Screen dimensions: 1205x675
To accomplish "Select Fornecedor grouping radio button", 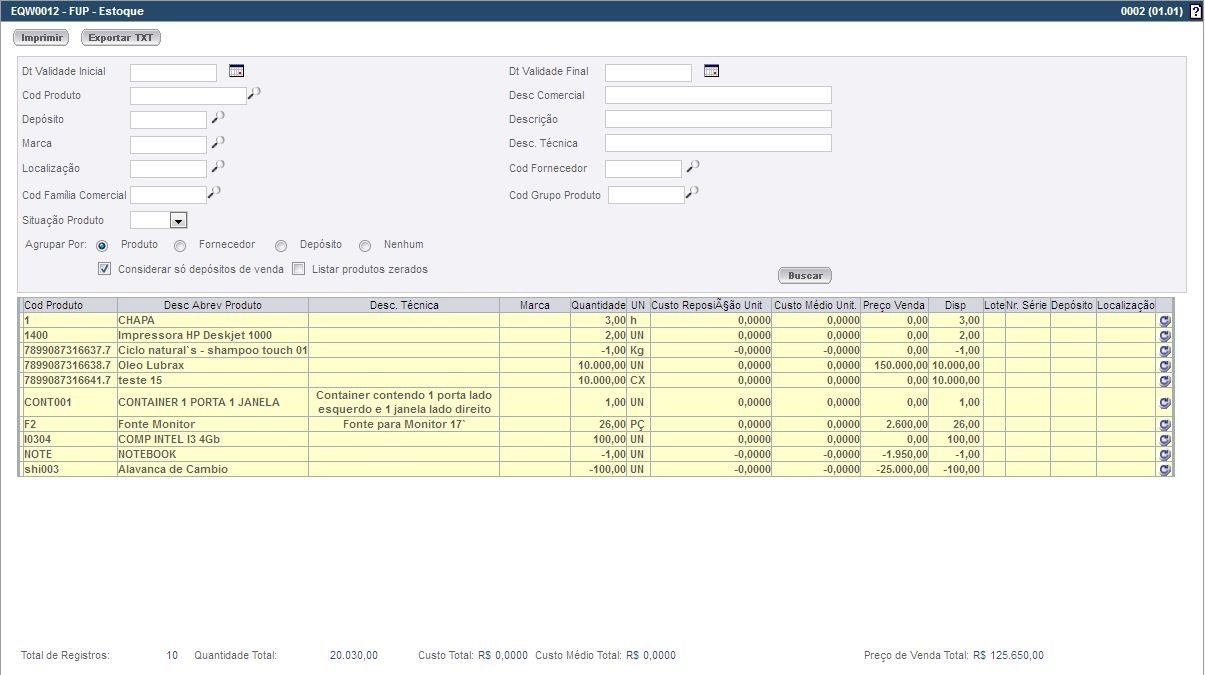I will click(x=180, y=246).
